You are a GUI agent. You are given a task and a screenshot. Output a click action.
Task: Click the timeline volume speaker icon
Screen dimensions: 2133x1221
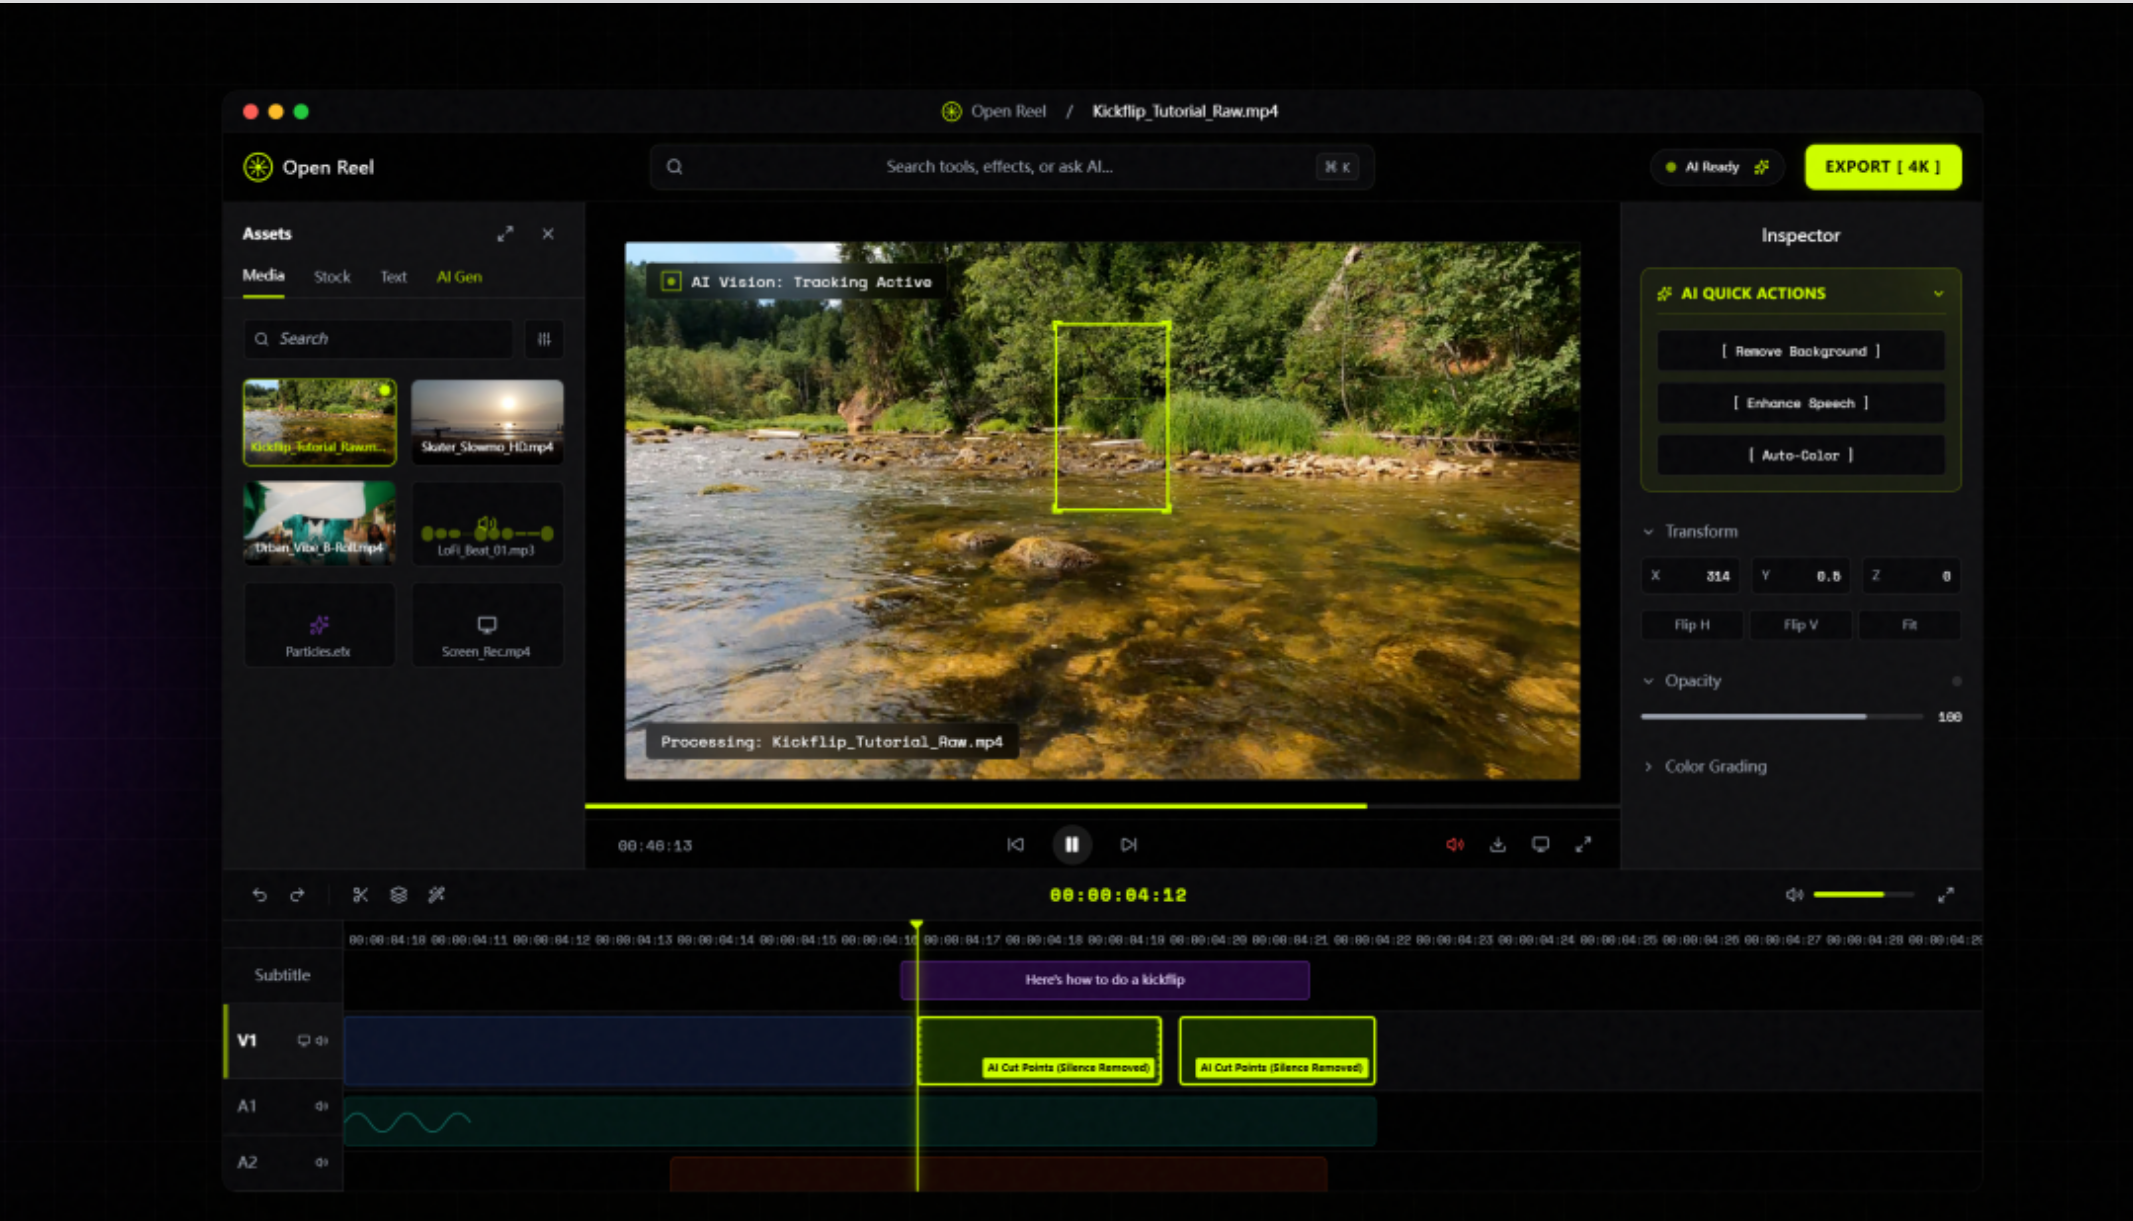[x=1795, y=895]
